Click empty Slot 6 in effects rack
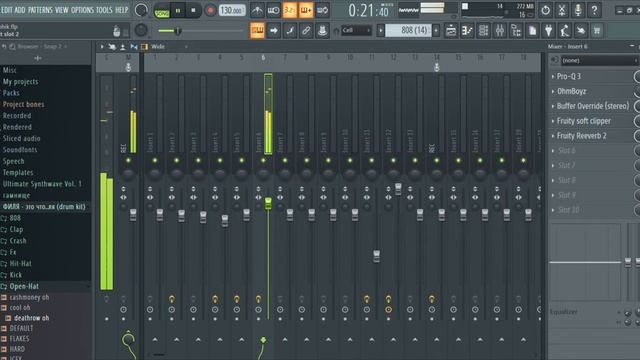640x360 pixels. [x=567, y=151]
